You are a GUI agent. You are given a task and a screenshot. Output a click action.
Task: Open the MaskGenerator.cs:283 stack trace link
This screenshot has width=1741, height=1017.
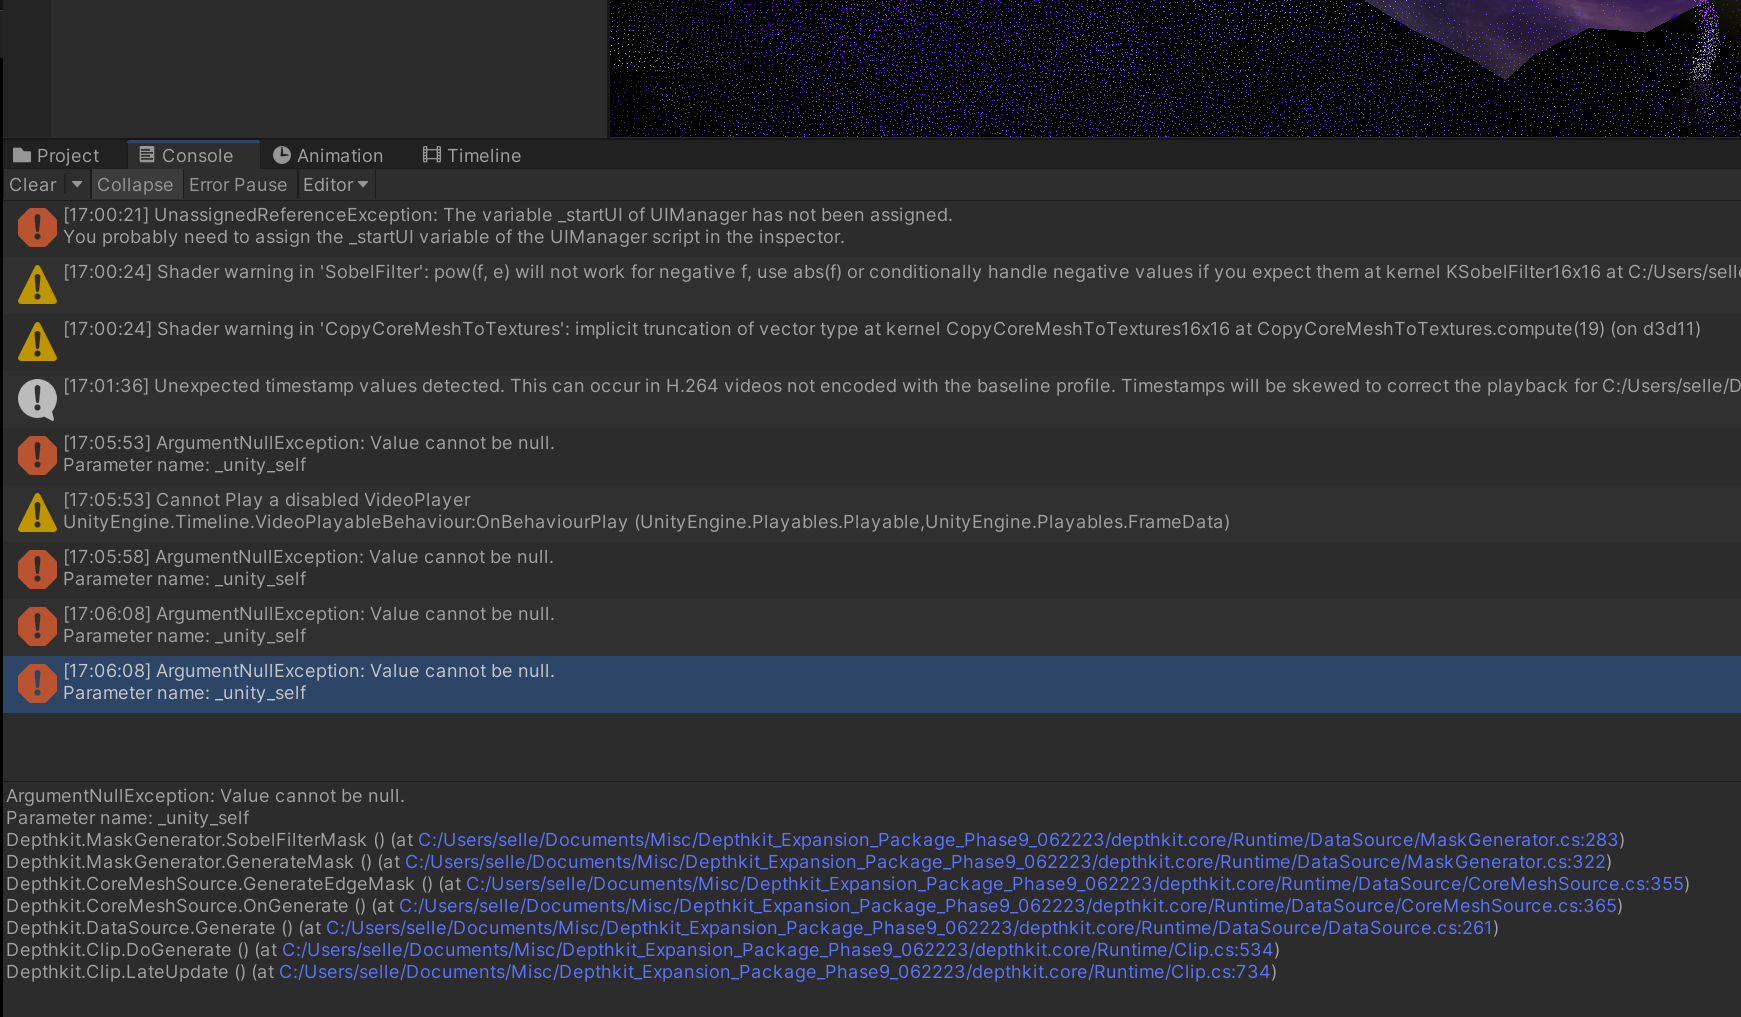[x=1017, y=840]
